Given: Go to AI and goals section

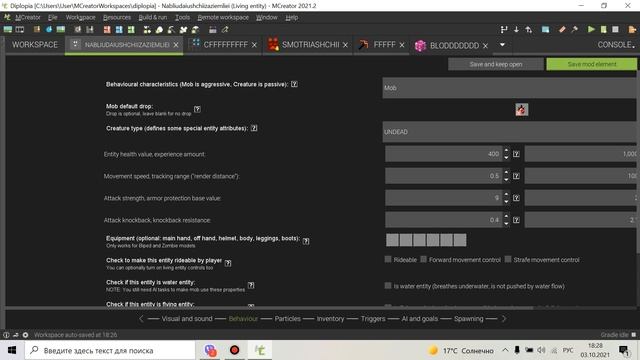Looking at the screenshot, I should tap(420, 319).
